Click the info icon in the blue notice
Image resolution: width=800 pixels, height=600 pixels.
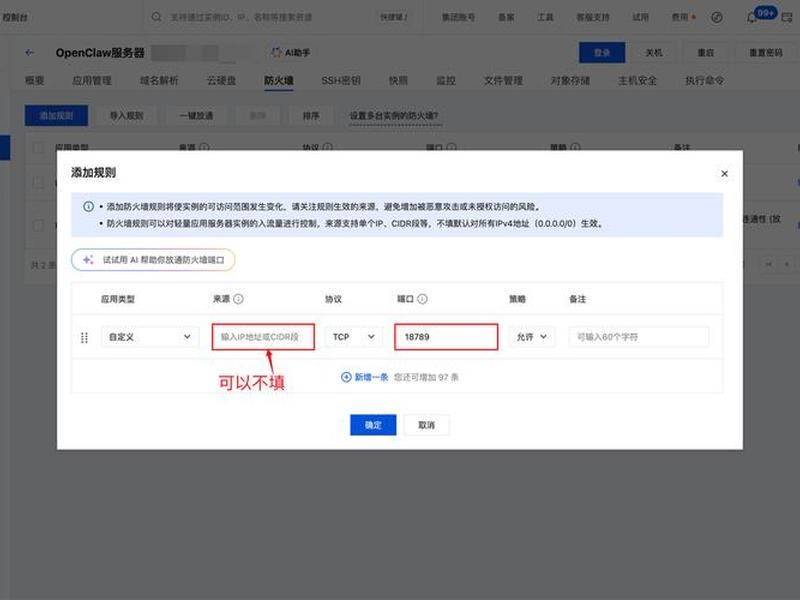pyautogui.click(x=88, y=207)
